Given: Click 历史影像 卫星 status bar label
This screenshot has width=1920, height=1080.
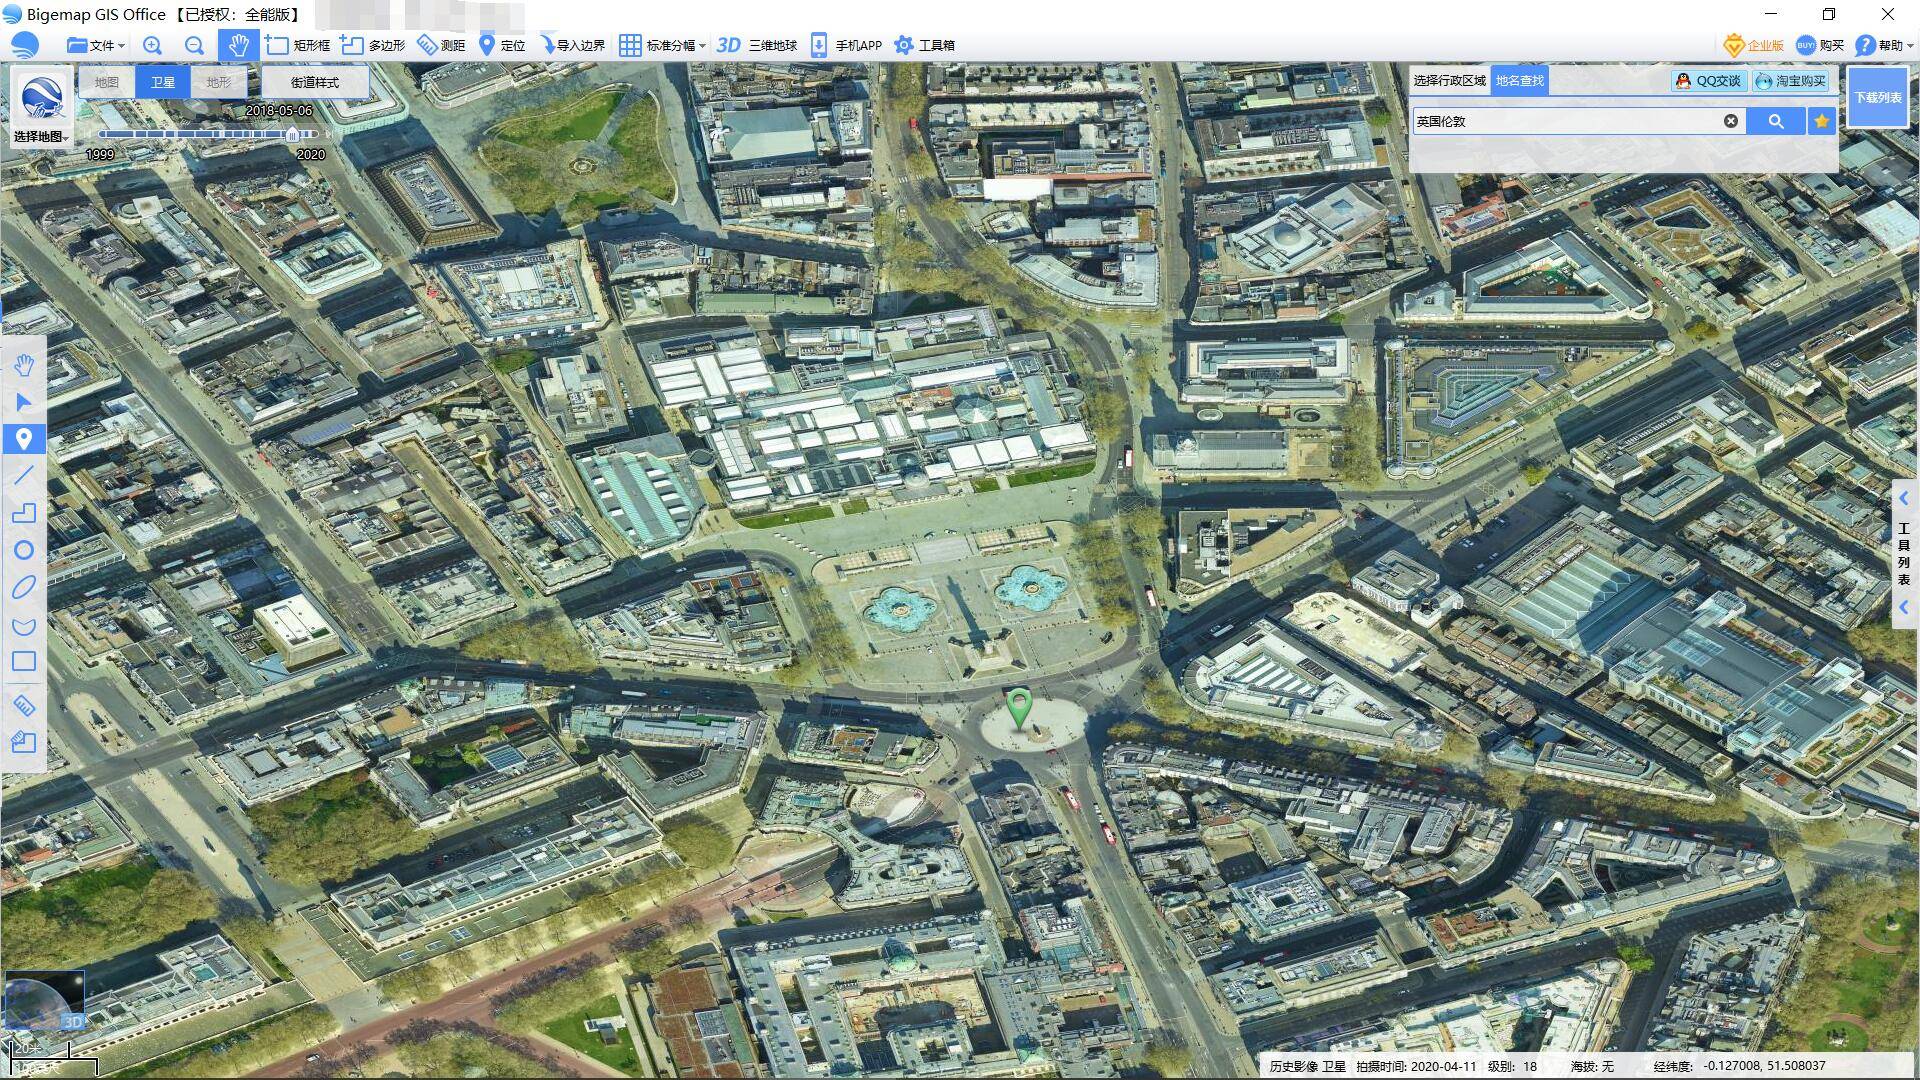Looking at the screenshot, I should coord(1308,1066).
